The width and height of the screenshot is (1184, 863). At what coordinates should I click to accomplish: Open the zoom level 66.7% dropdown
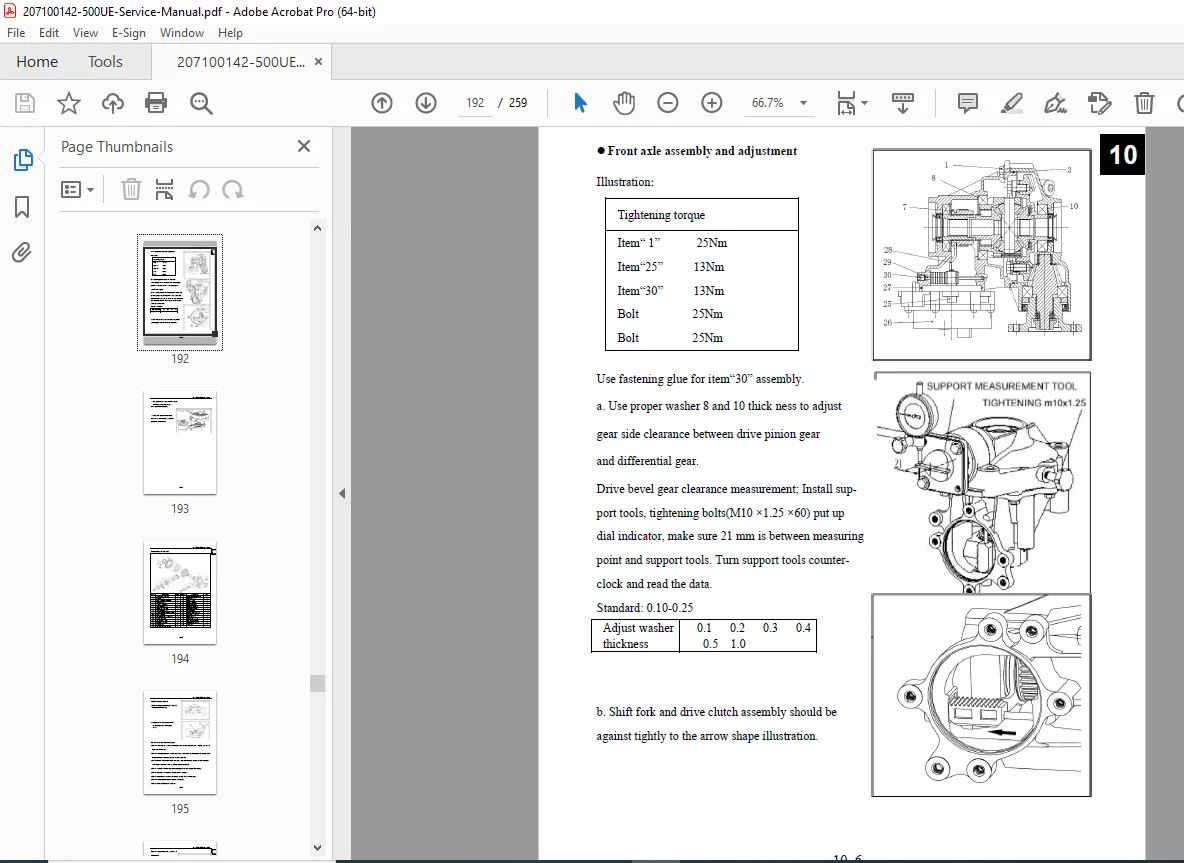803,103
